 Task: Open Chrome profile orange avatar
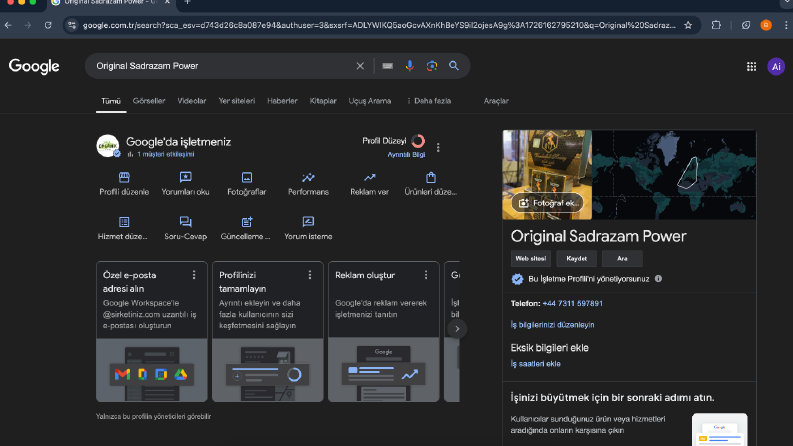[766, 25]
